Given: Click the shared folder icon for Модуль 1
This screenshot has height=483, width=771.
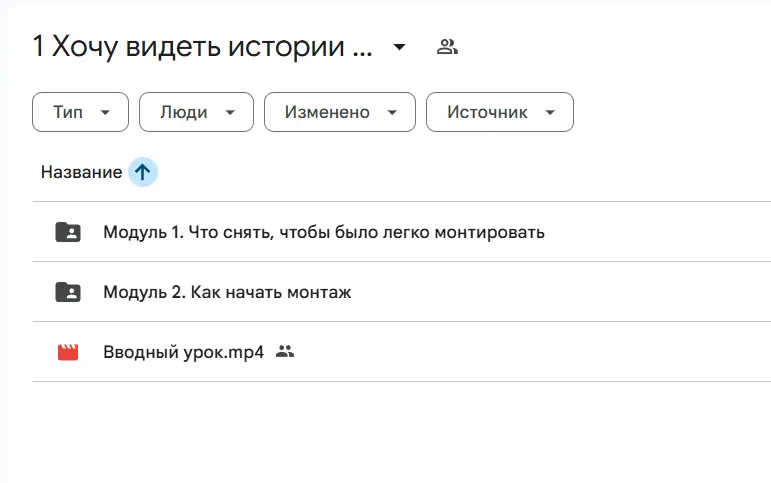Looking at the screenshot, I should pos(68,232).
